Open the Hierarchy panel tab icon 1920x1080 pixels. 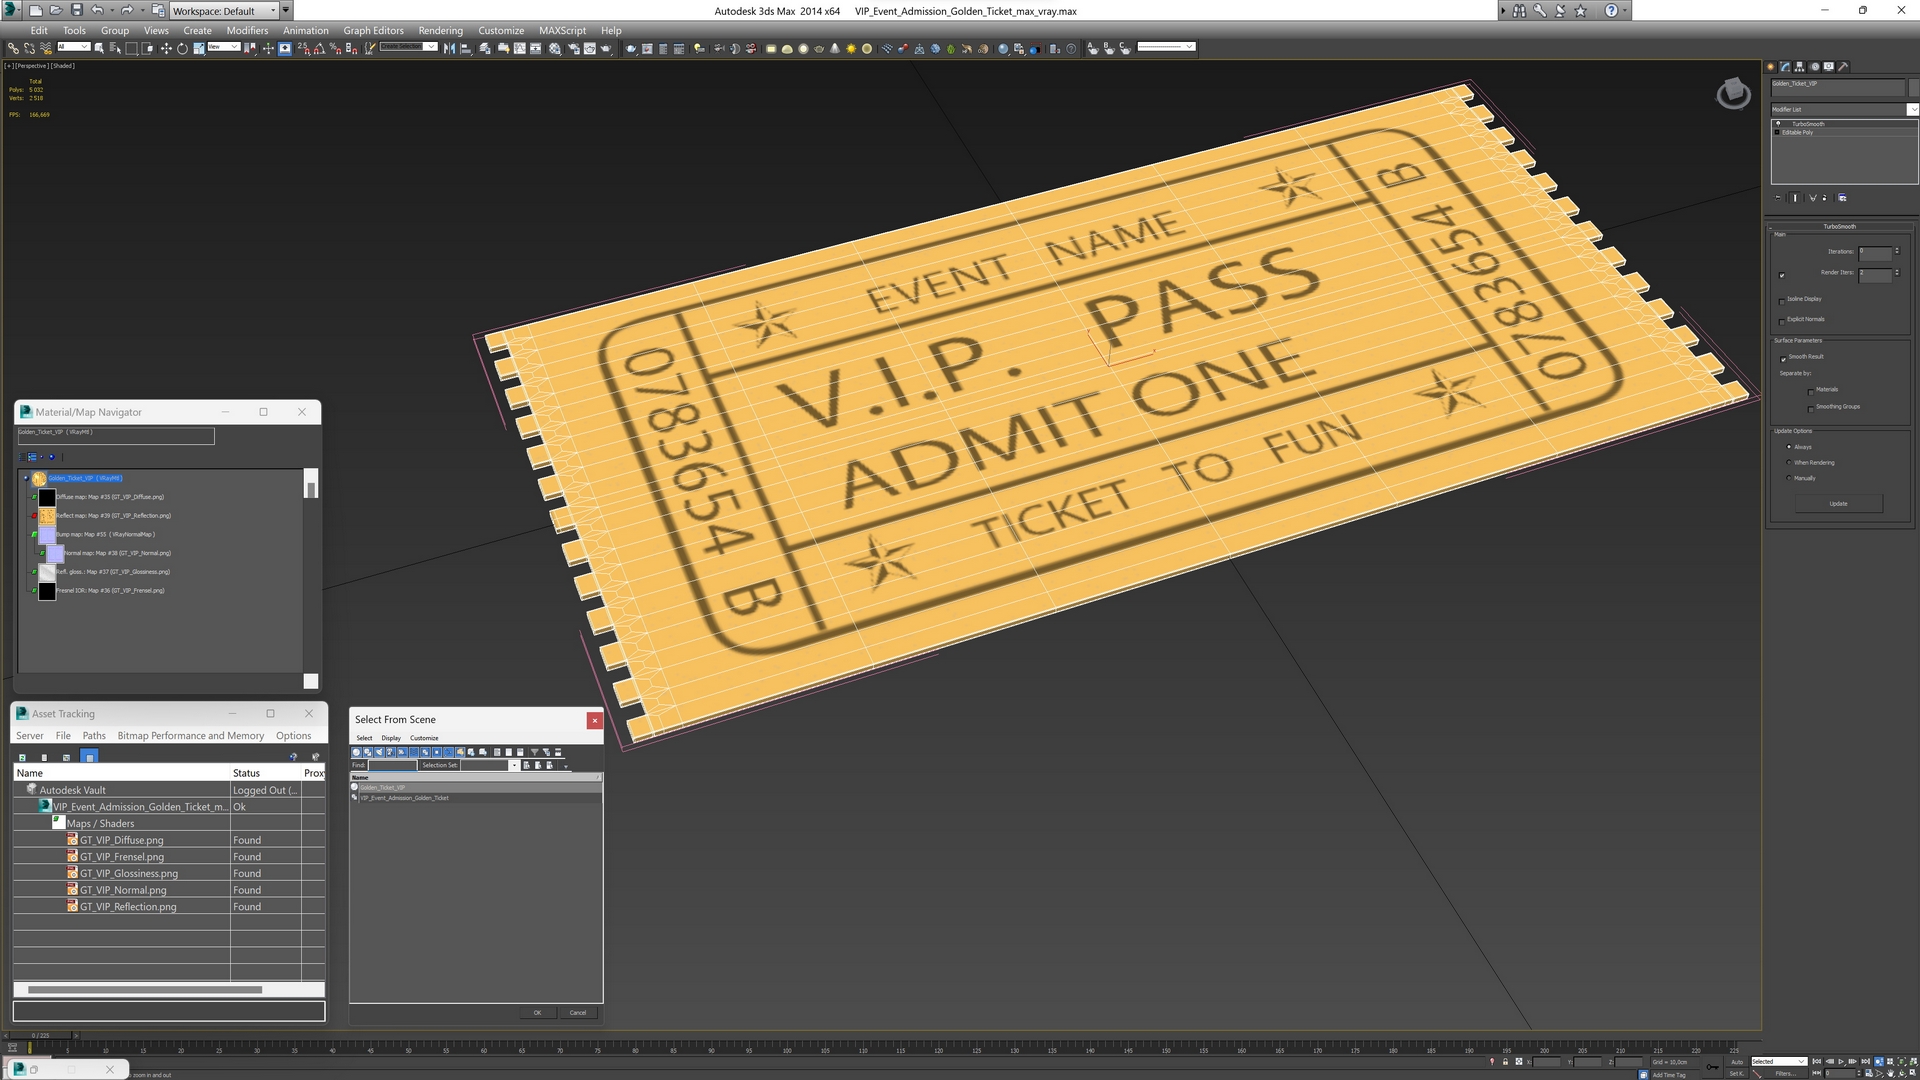[x=1799, y=67]
